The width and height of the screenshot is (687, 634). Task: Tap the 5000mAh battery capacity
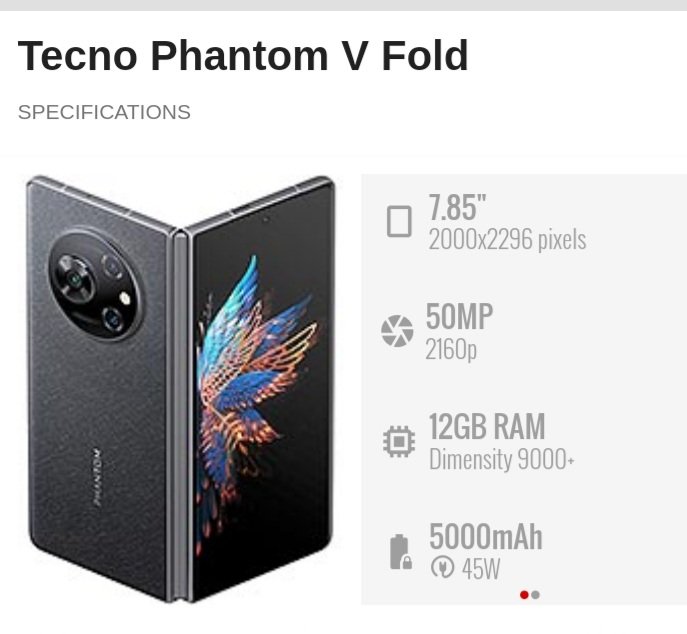tap(486, 537)
